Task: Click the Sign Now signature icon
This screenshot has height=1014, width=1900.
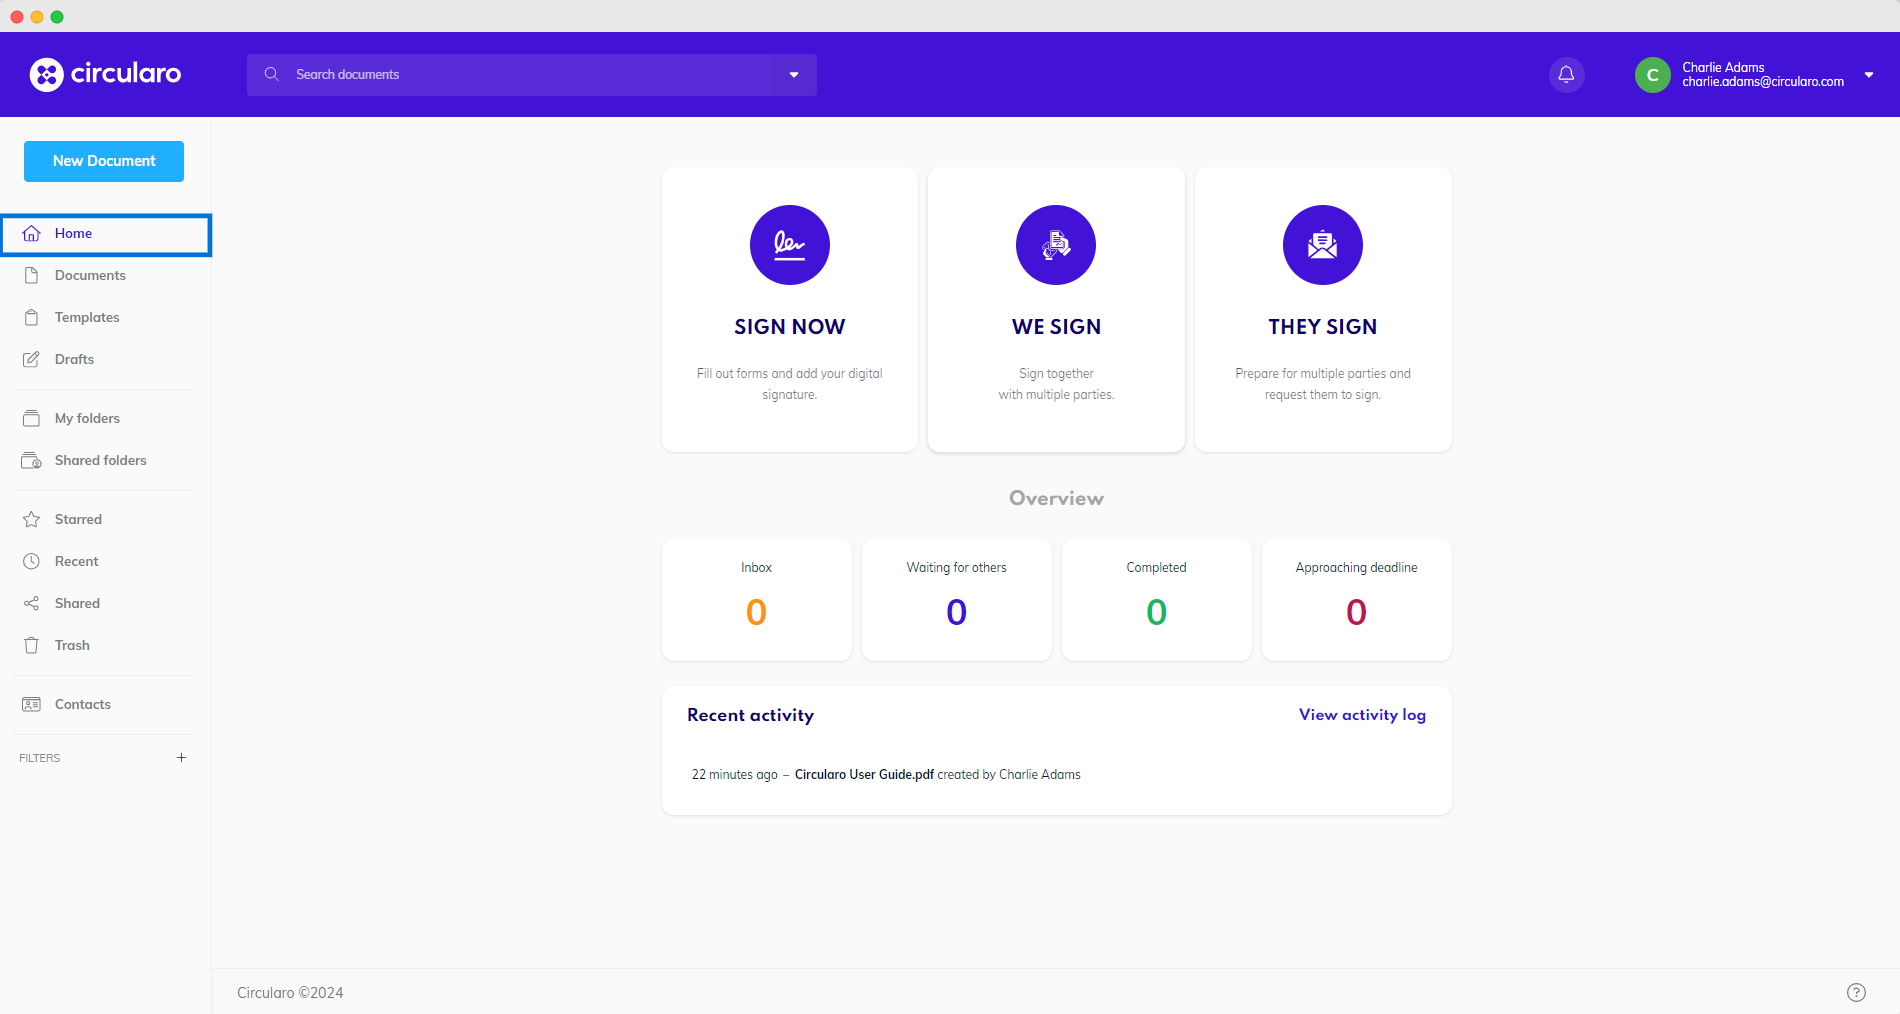Action: pos(789,245)
